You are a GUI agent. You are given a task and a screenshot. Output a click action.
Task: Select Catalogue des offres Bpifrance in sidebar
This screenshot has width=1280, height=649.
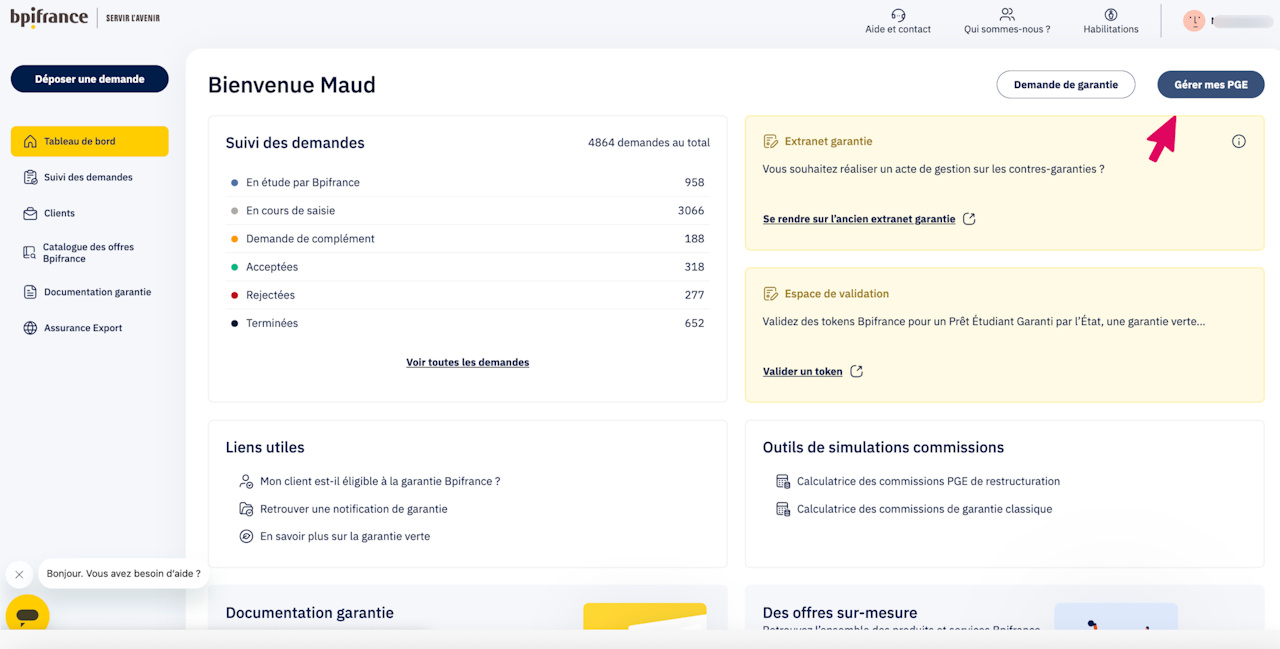pyautogui.click(x=90, y=253)
